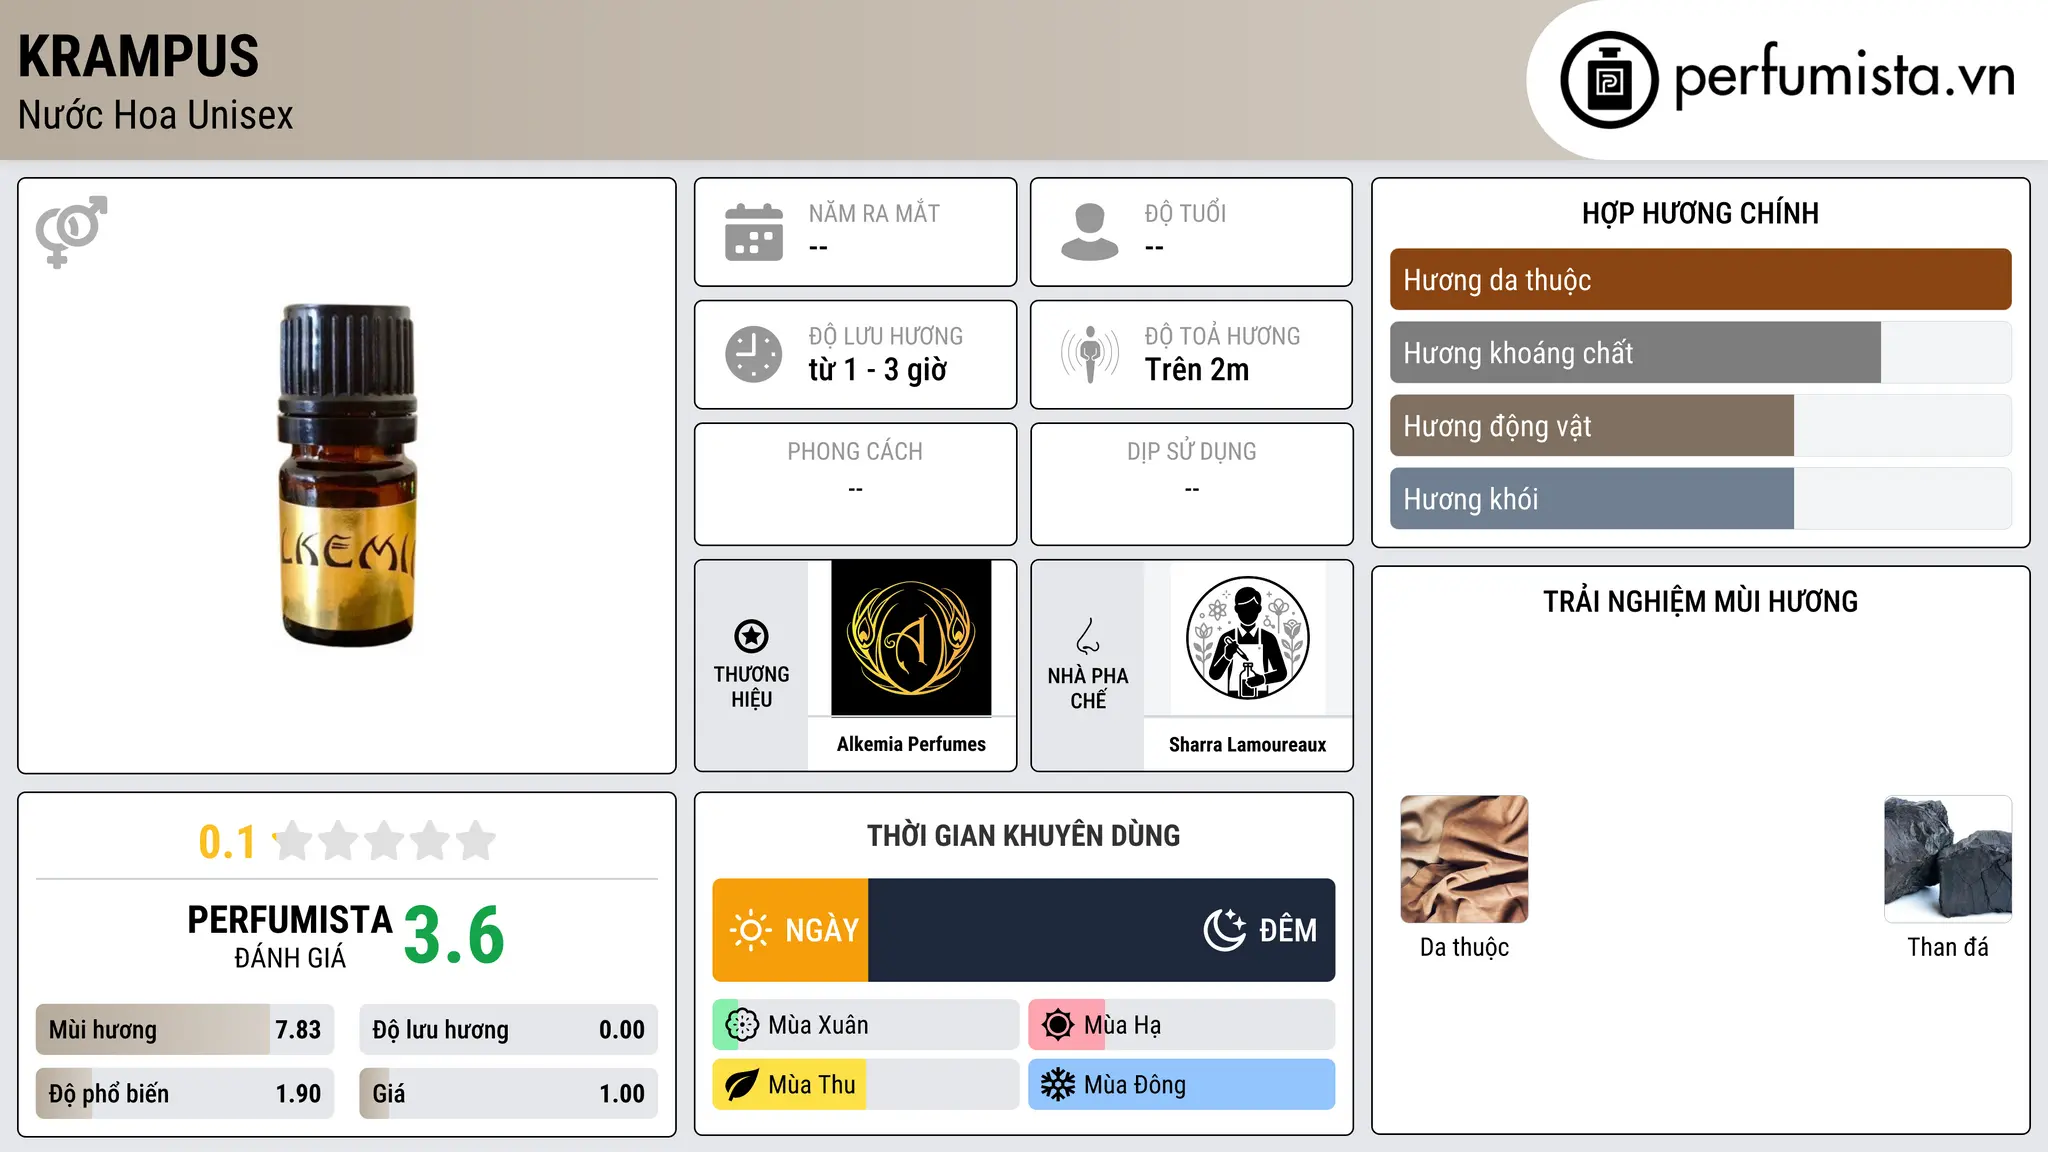The height and width of the screenshot is (1152, 2048).
Task: Click the DỊP SỬ DỤNG label
Action: (1191, 452)
